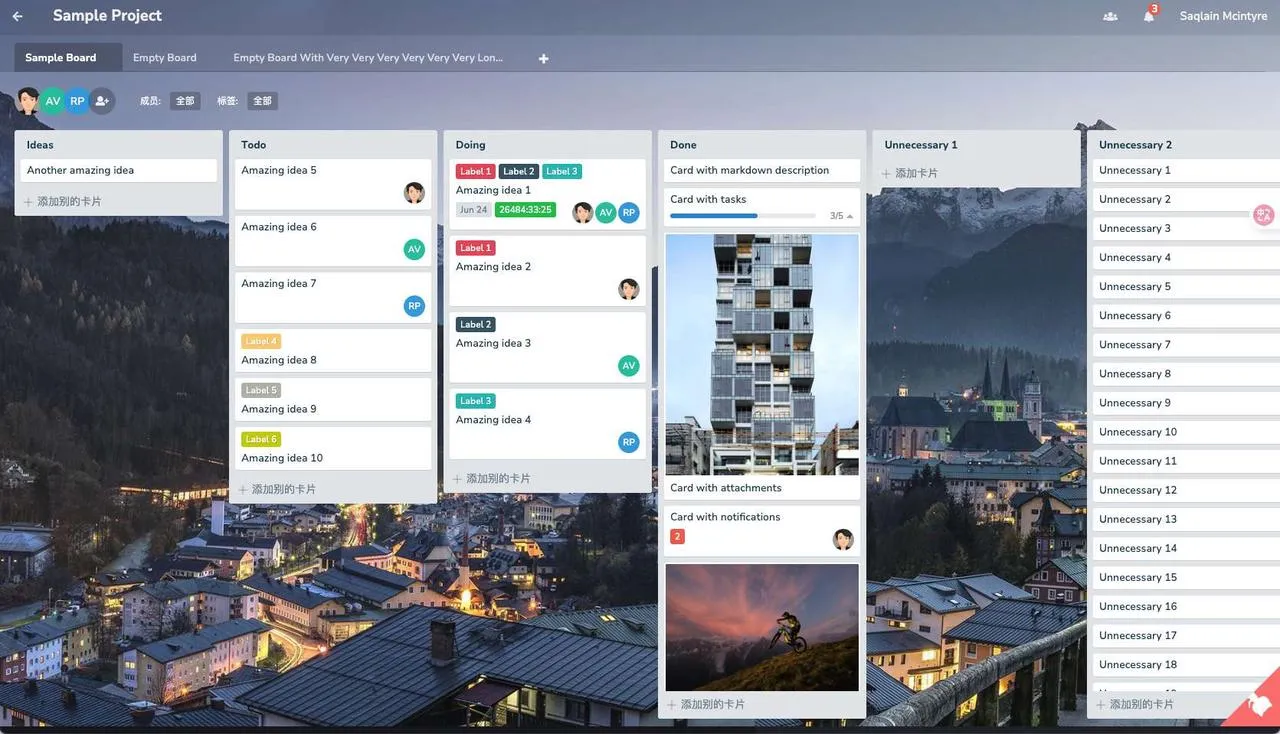Open the notifications bell

(1149, 16)
